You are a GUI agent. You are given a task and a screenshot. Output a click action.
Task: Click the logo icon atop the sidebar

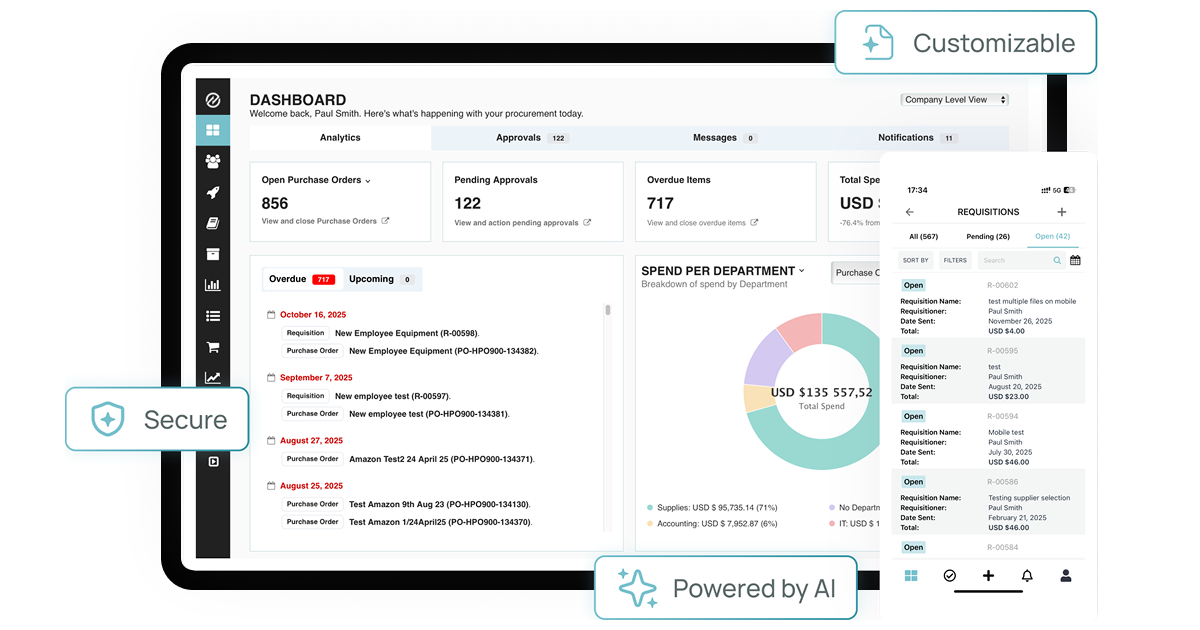(x=213, y=99)
